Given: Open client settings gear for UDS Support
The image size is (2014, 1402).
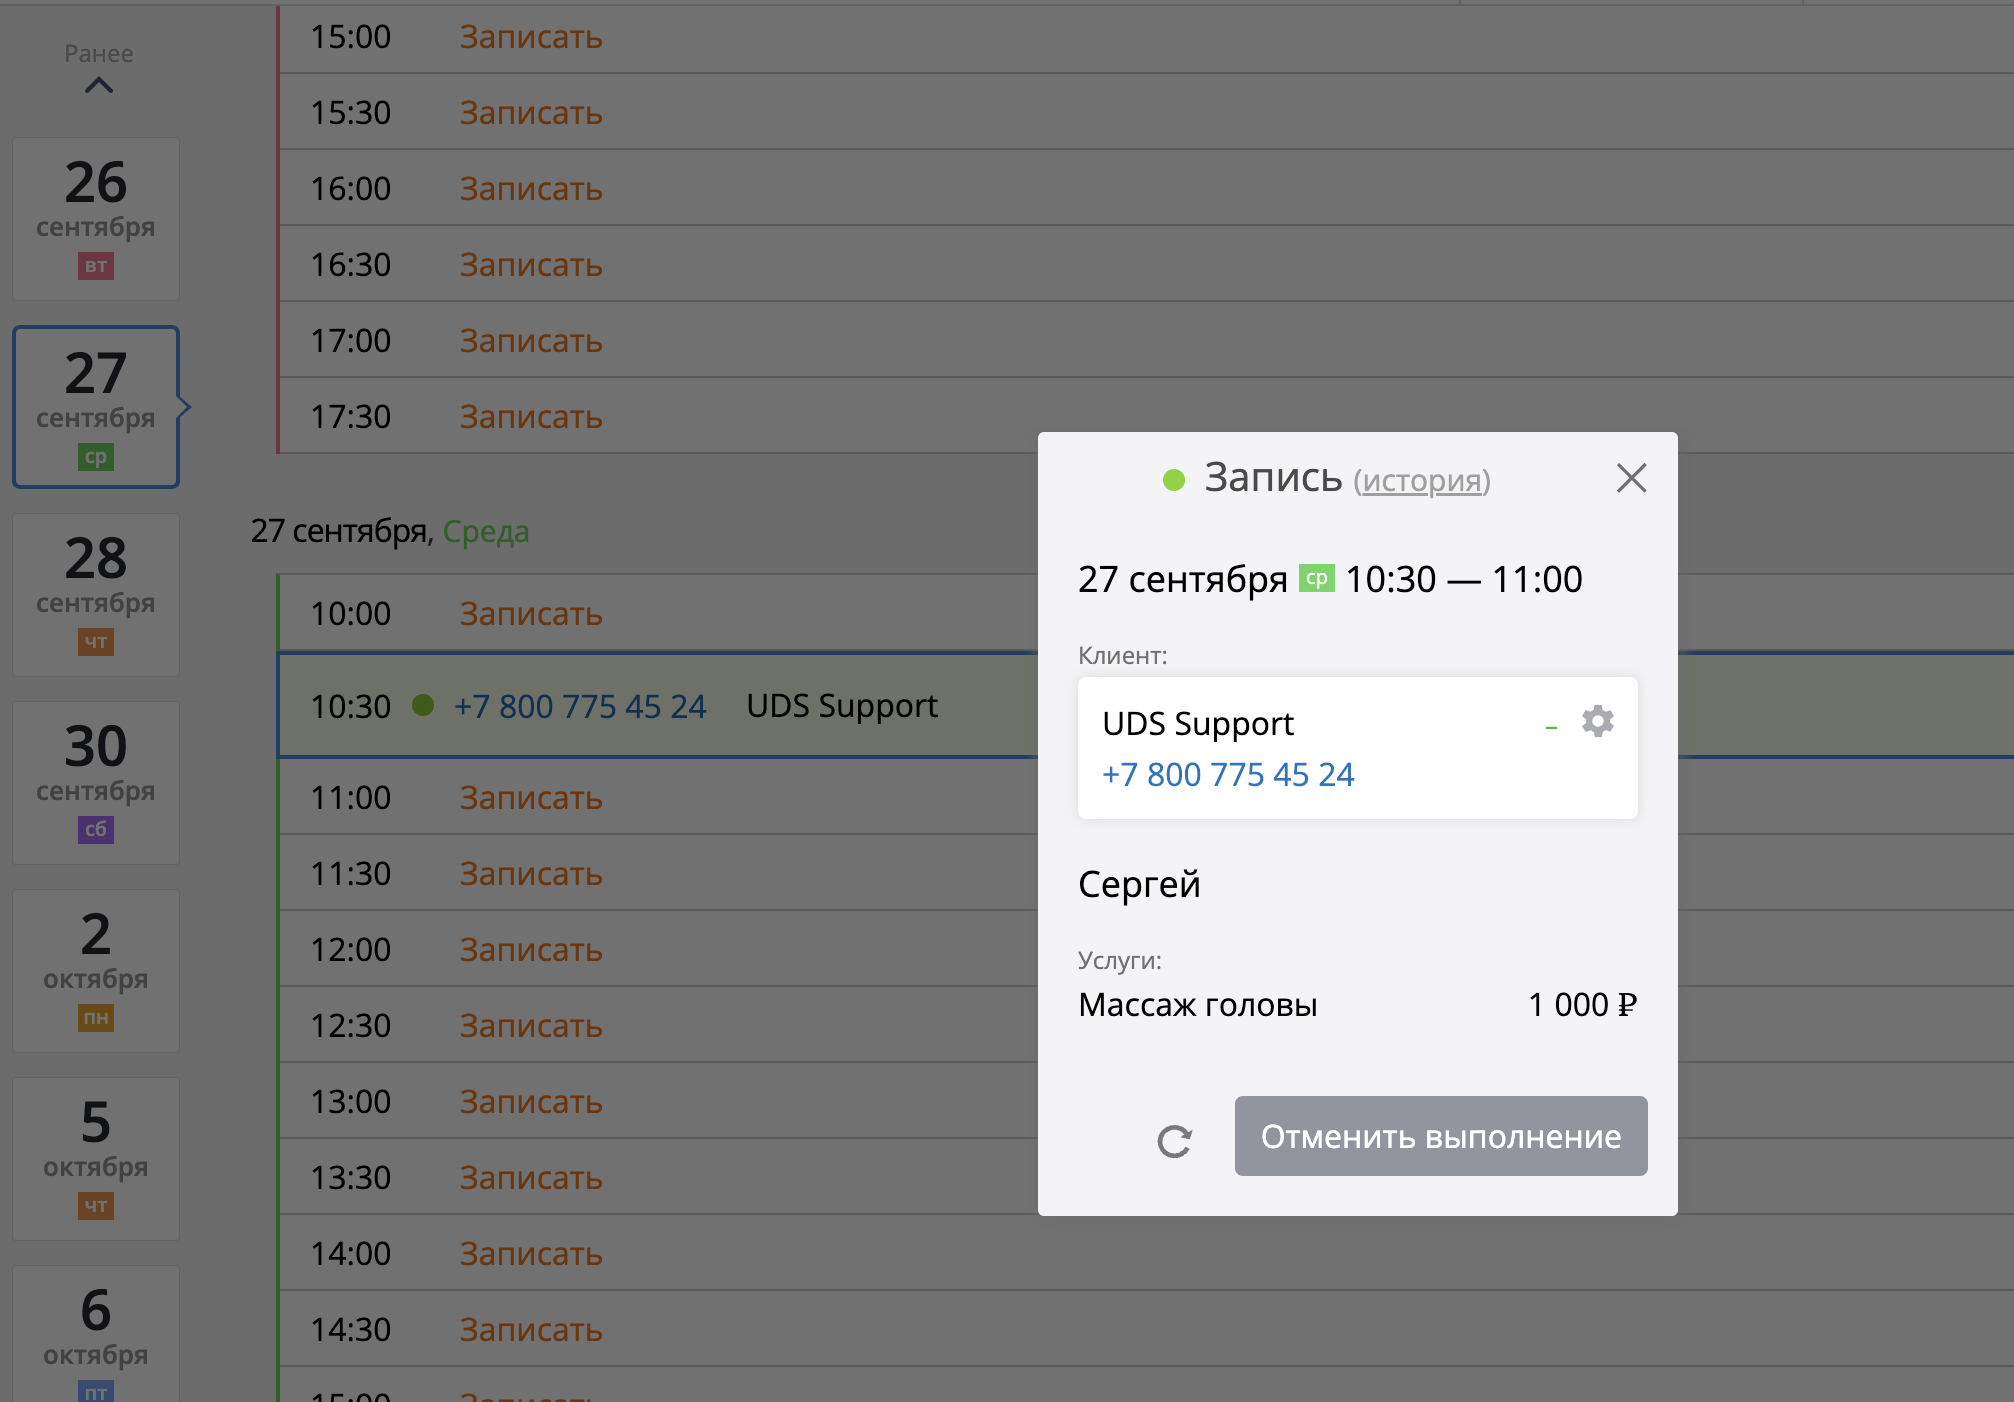Looking at the screenshot, I should point(1597,721).
